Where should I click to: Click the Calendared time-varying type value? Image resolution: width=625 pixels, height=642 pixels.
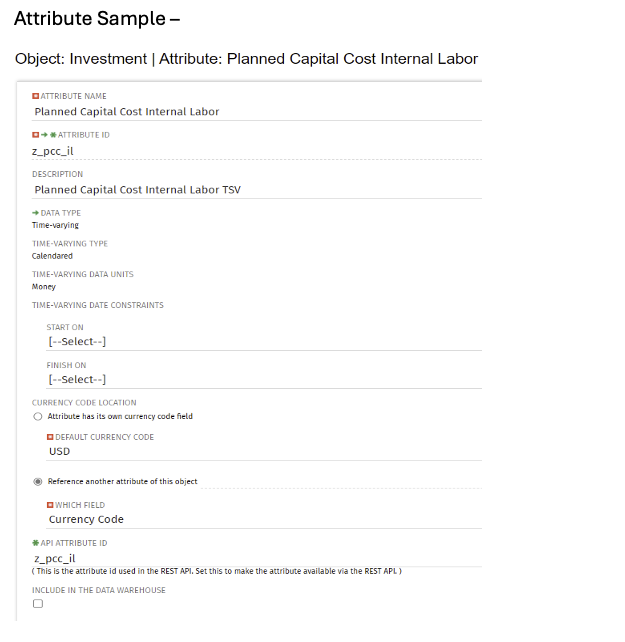point(52,256)
